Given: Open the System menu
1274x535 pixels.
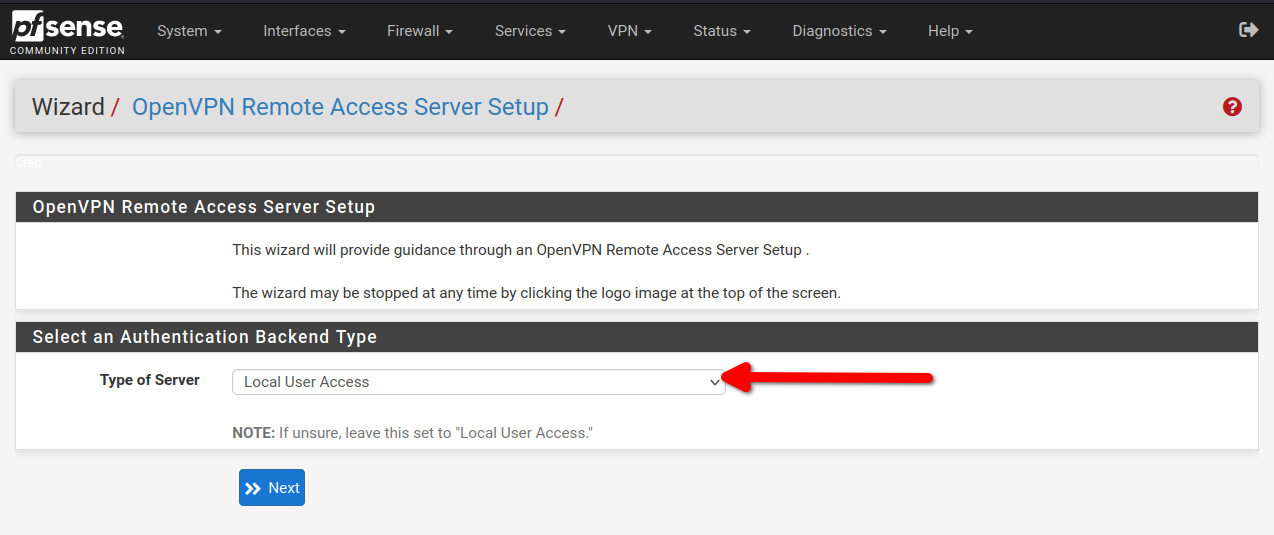Looking at the screenshot, I should pyautogui.click(x=189, y=31).
